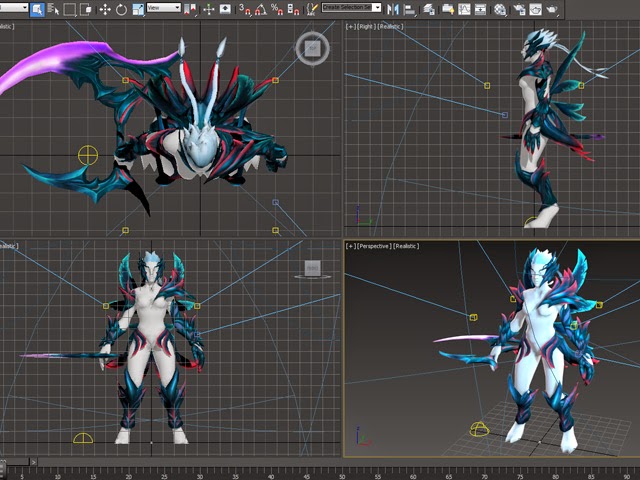Click the time slider next-frame arrow

[x=34, y=462]
